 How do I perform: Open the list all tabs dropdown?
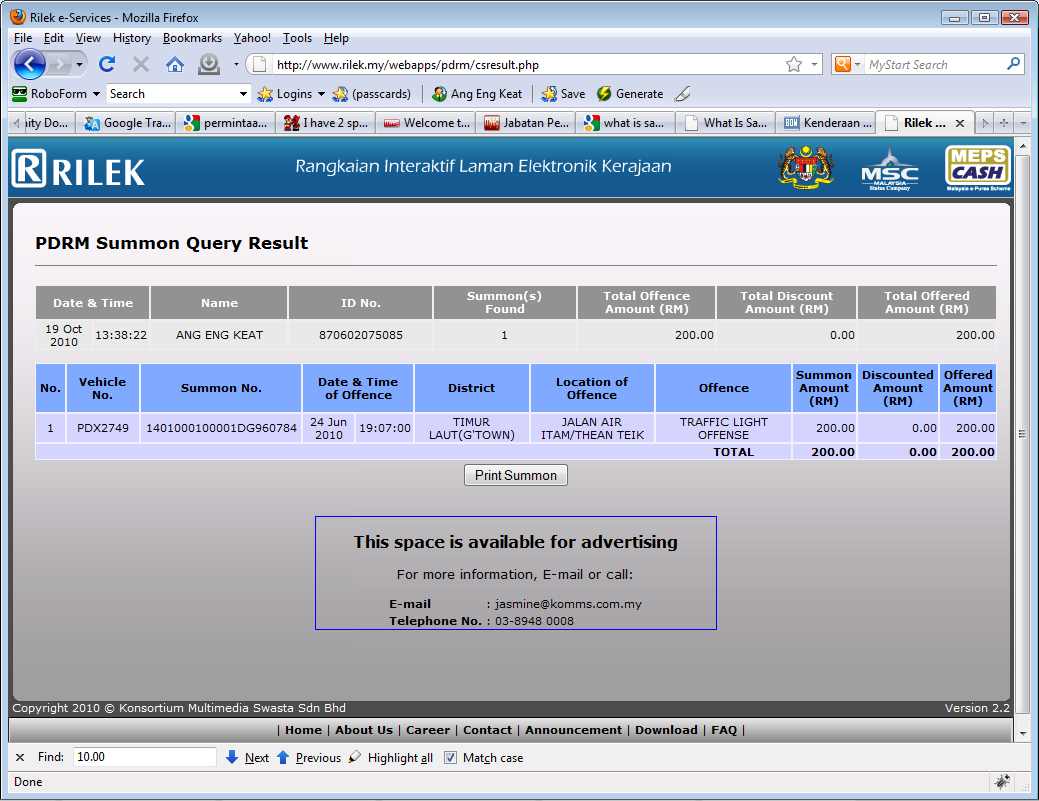(x=1022, y=123)
